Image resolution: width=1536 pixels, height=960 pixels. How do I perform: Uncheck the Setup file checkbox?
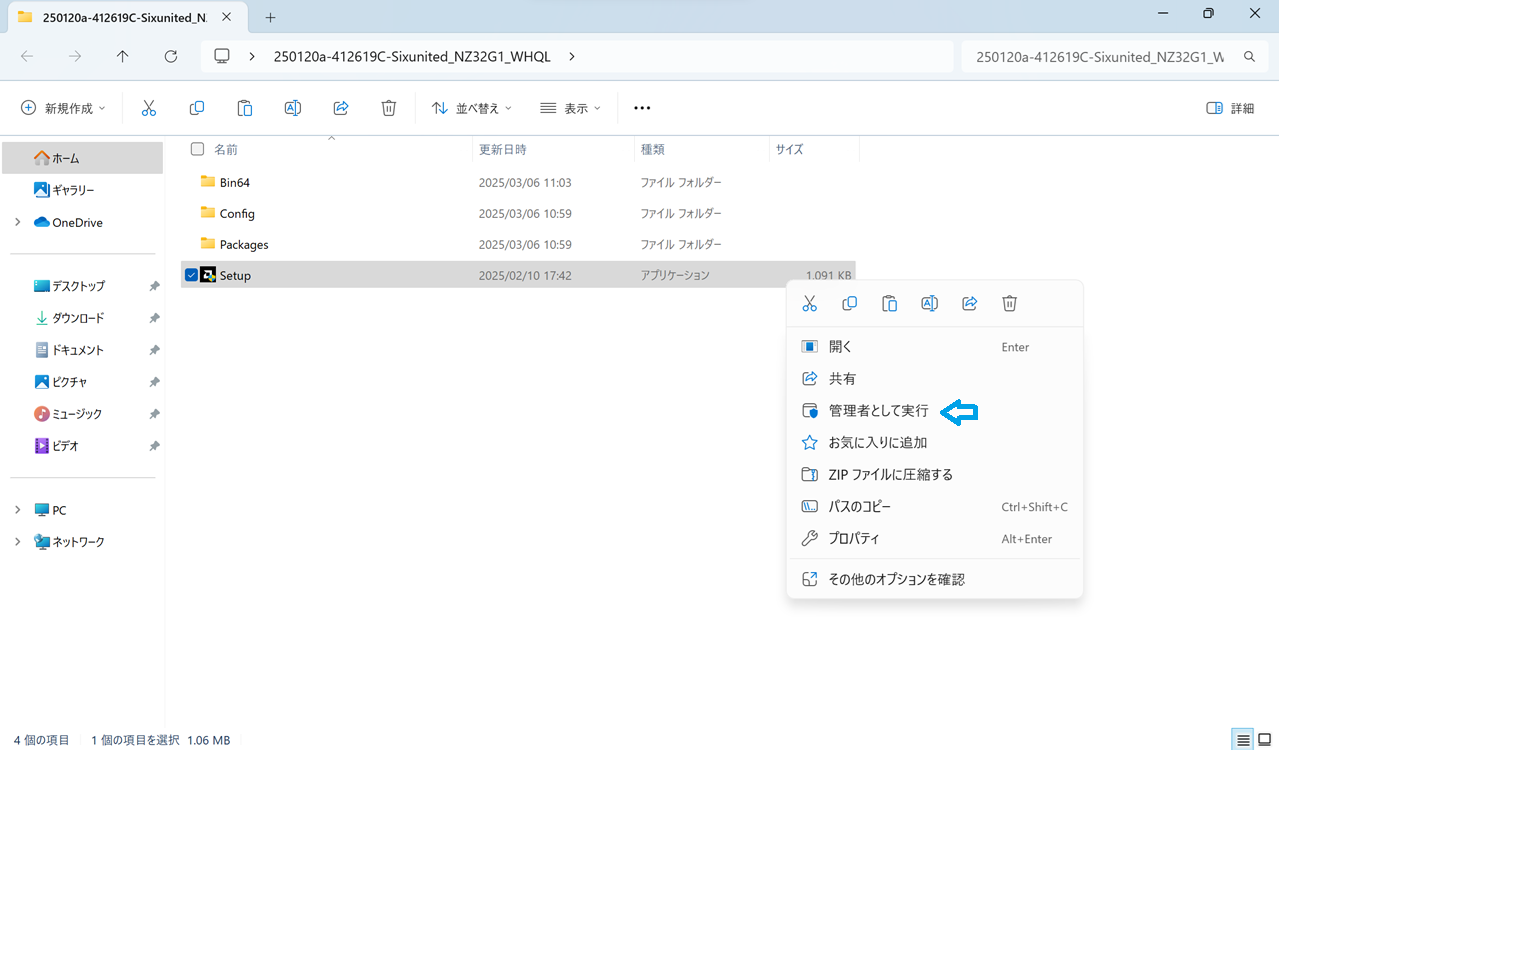pyautogui.click(x=191, y=275)
